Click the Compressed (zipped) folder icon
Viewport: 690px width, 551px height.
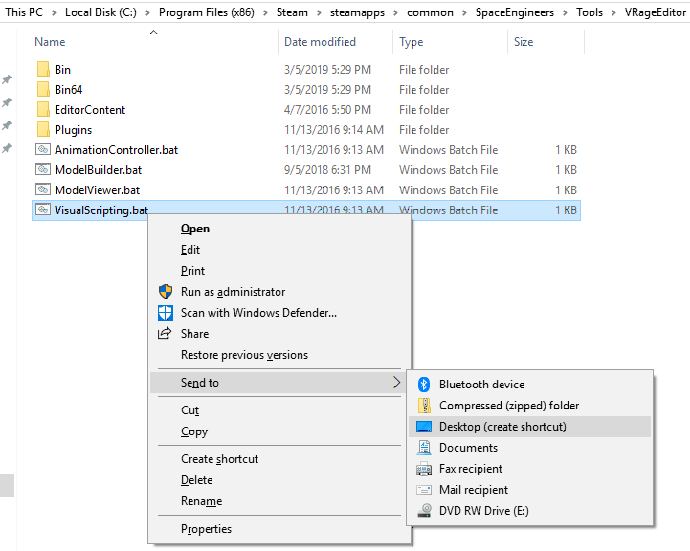point(423,405)
